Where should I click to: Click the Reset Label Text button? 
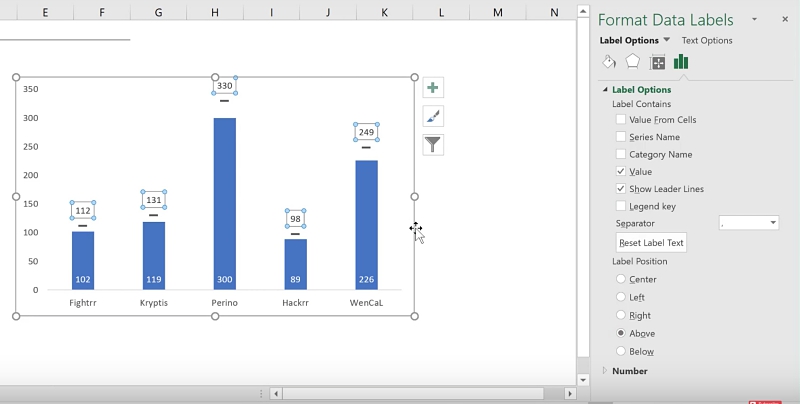pyautogui.click(x=651, y=243)
